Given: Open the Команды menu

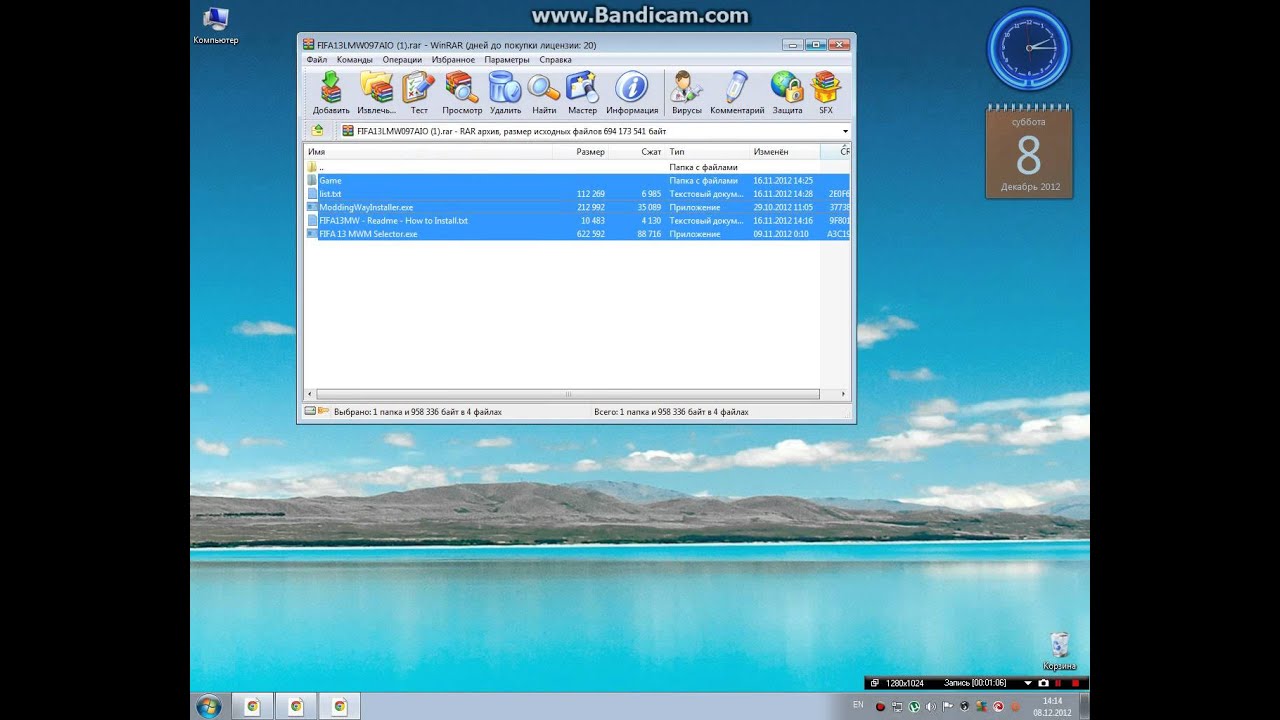Looking at the screenshot, I should 355,60.
